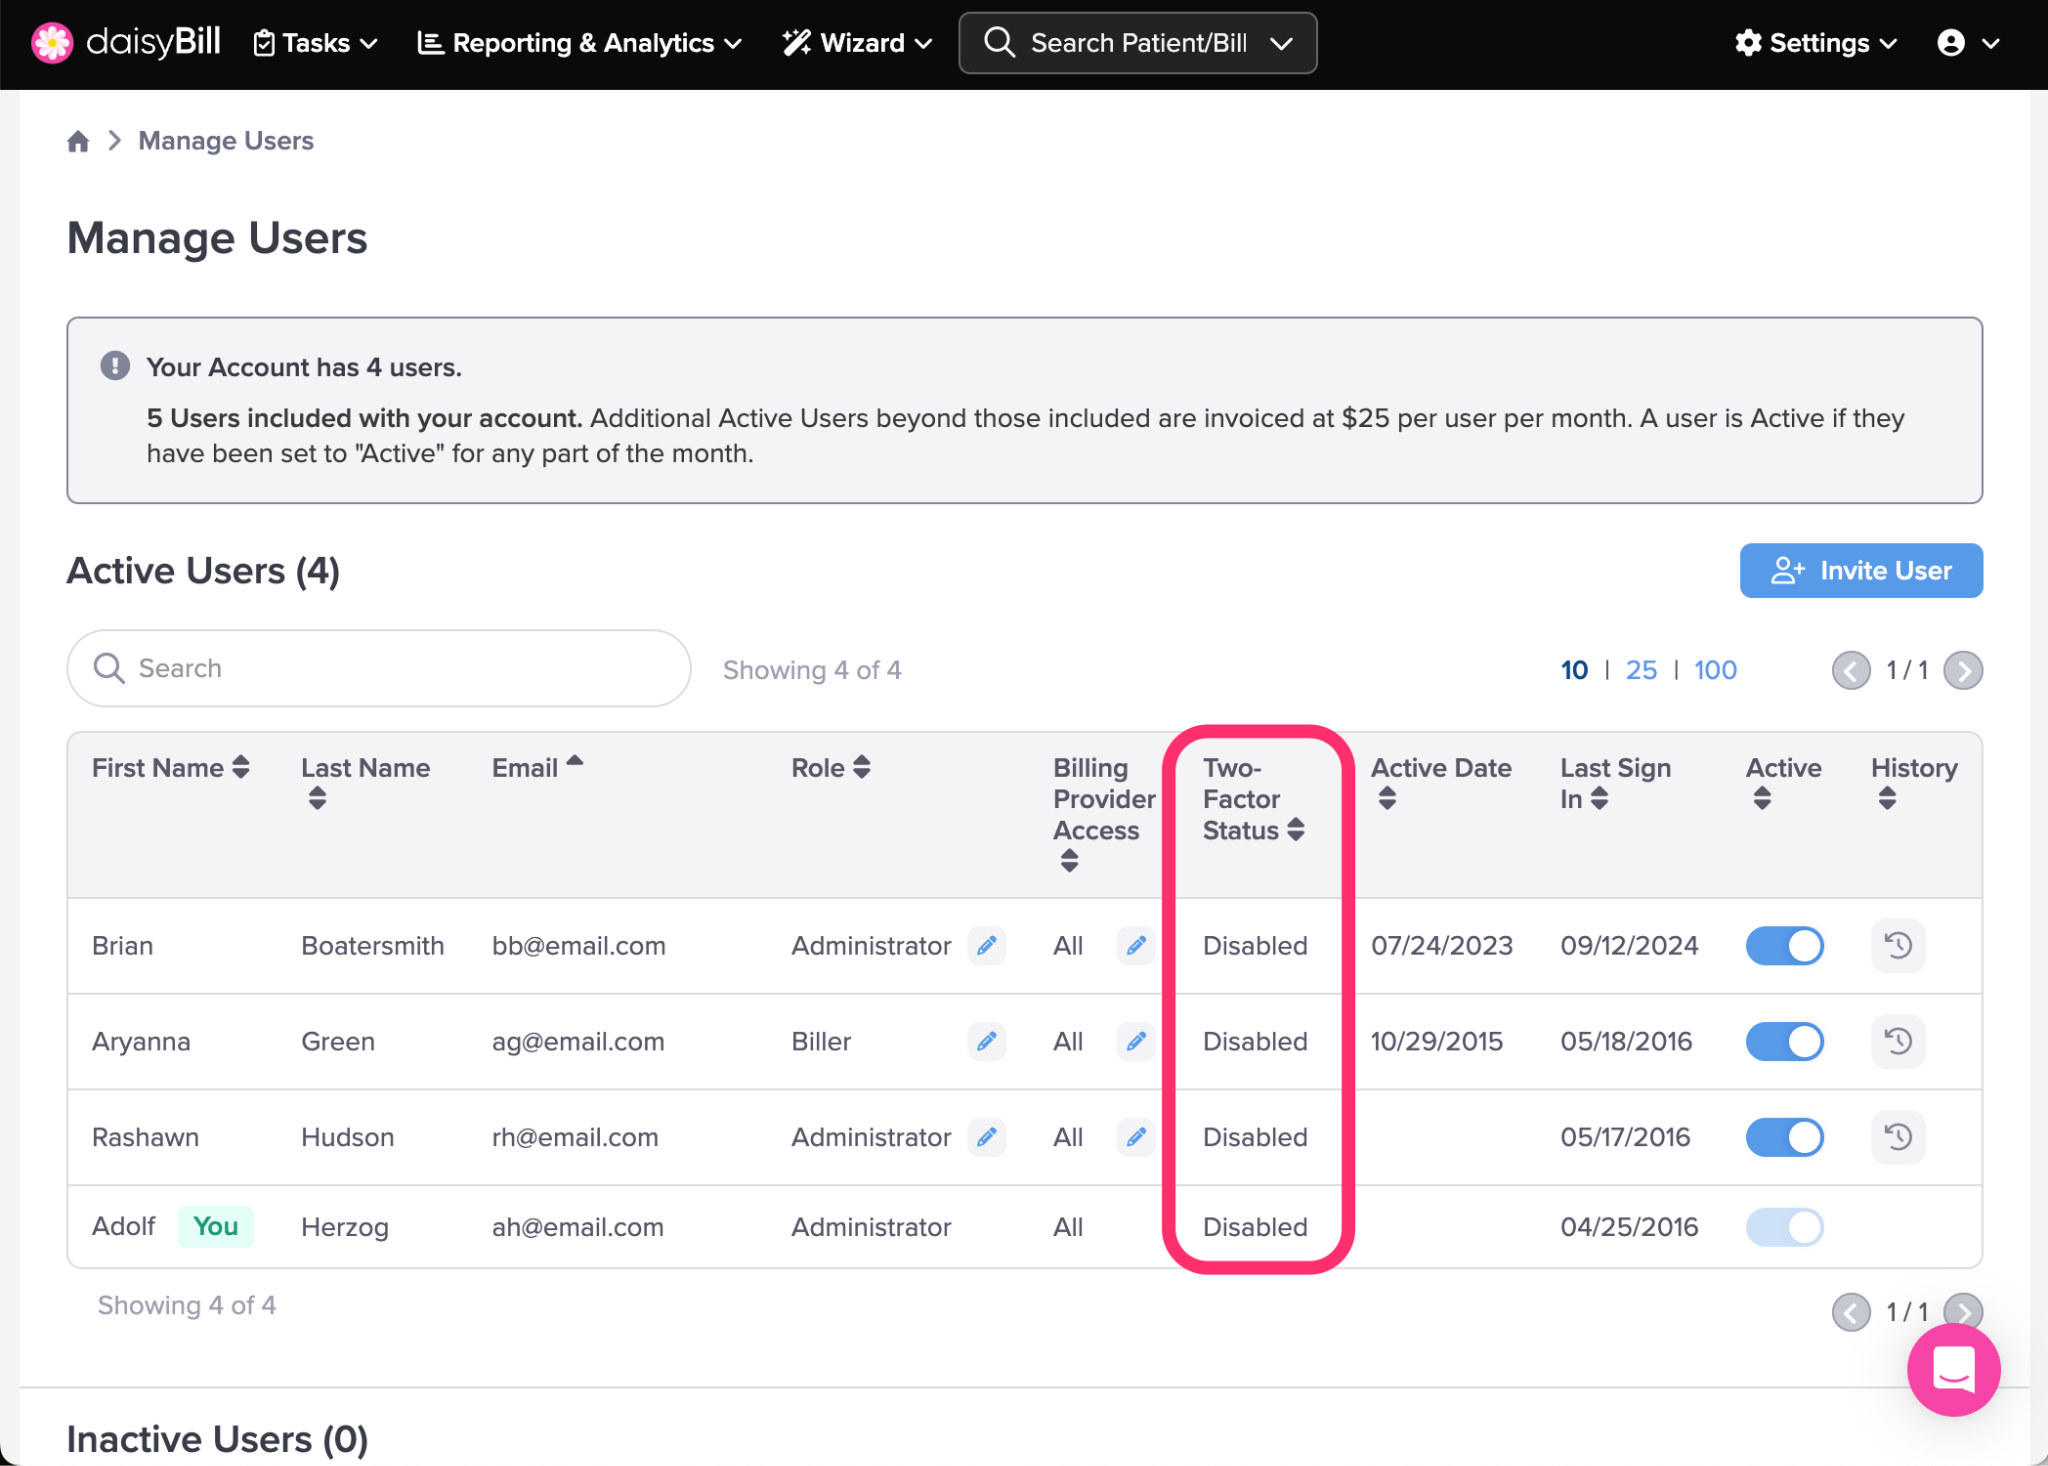Edit Aryanna's billing provider access pencil
Screen dimensions: 2048x1466
click(x=1135, y=1042)
